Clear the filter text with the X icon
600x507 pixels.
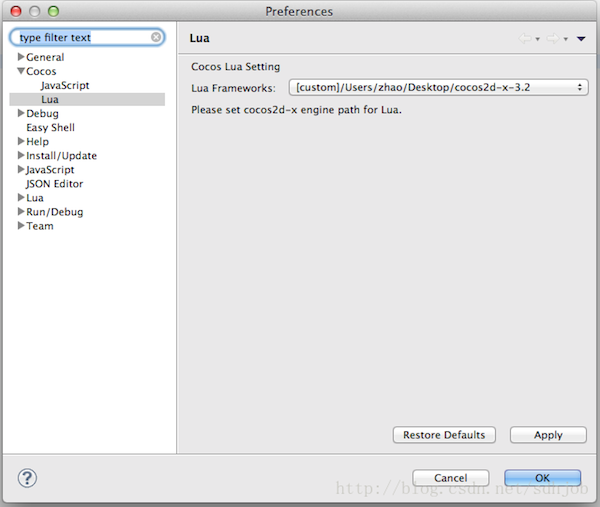point(156,37)
